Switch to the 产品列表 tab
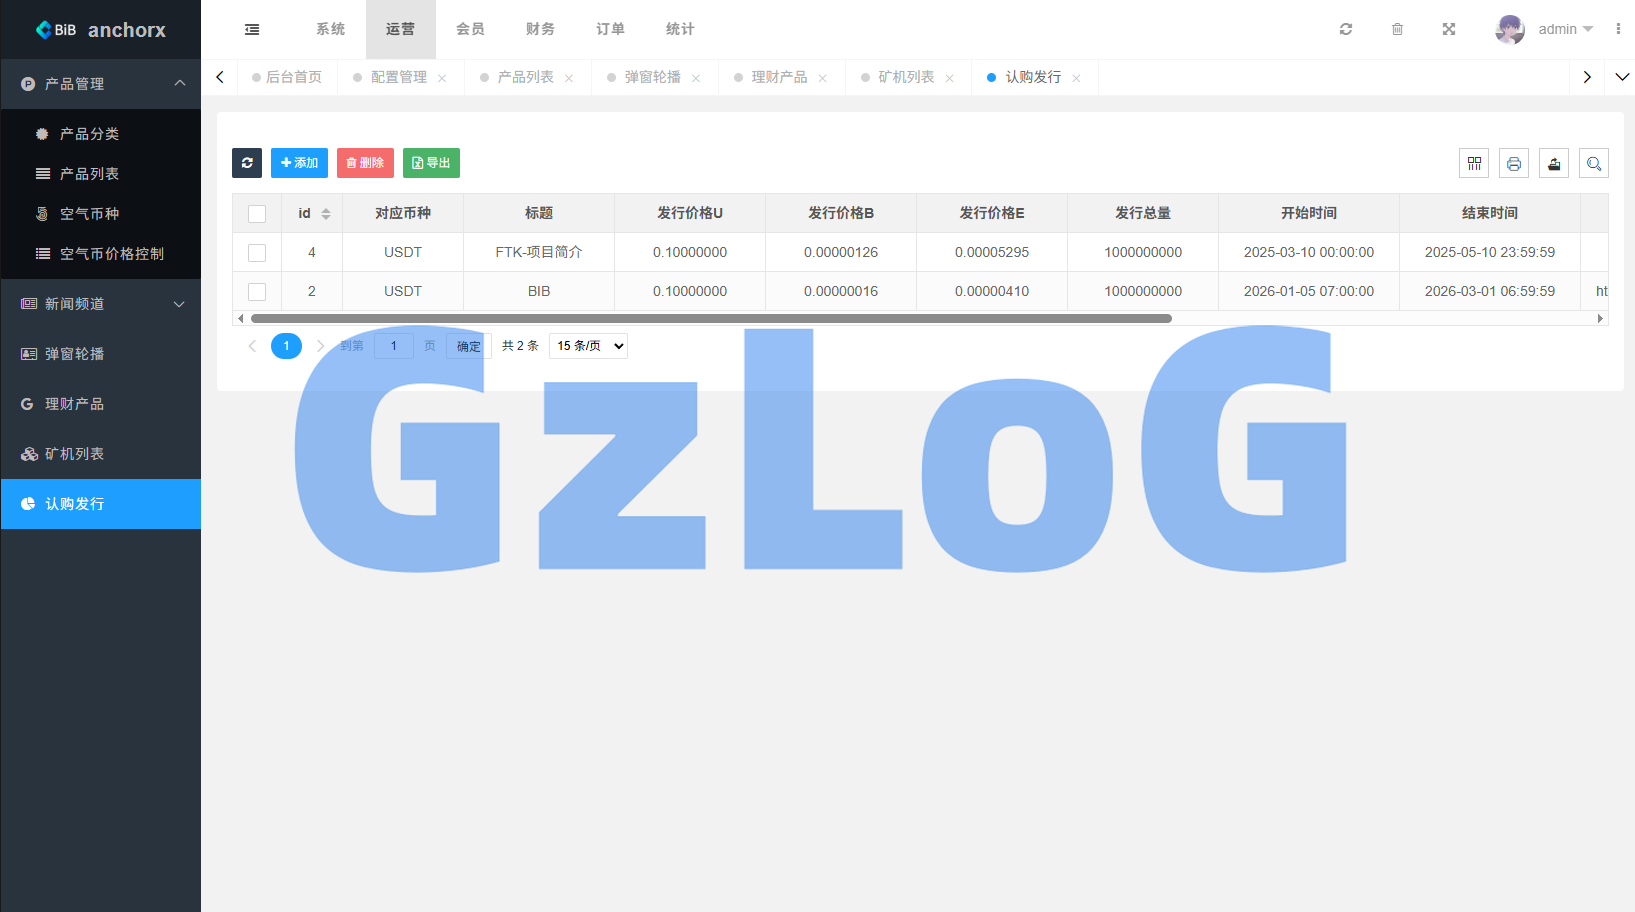The width and height of the screenshot is (1635, 912). 525,77
